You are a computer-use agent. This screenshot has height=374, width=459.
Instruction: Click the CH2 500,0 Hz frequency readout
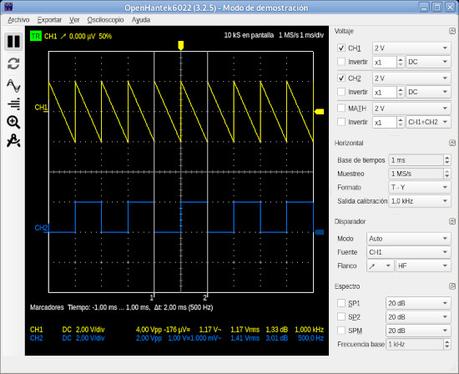pos(310,338)
